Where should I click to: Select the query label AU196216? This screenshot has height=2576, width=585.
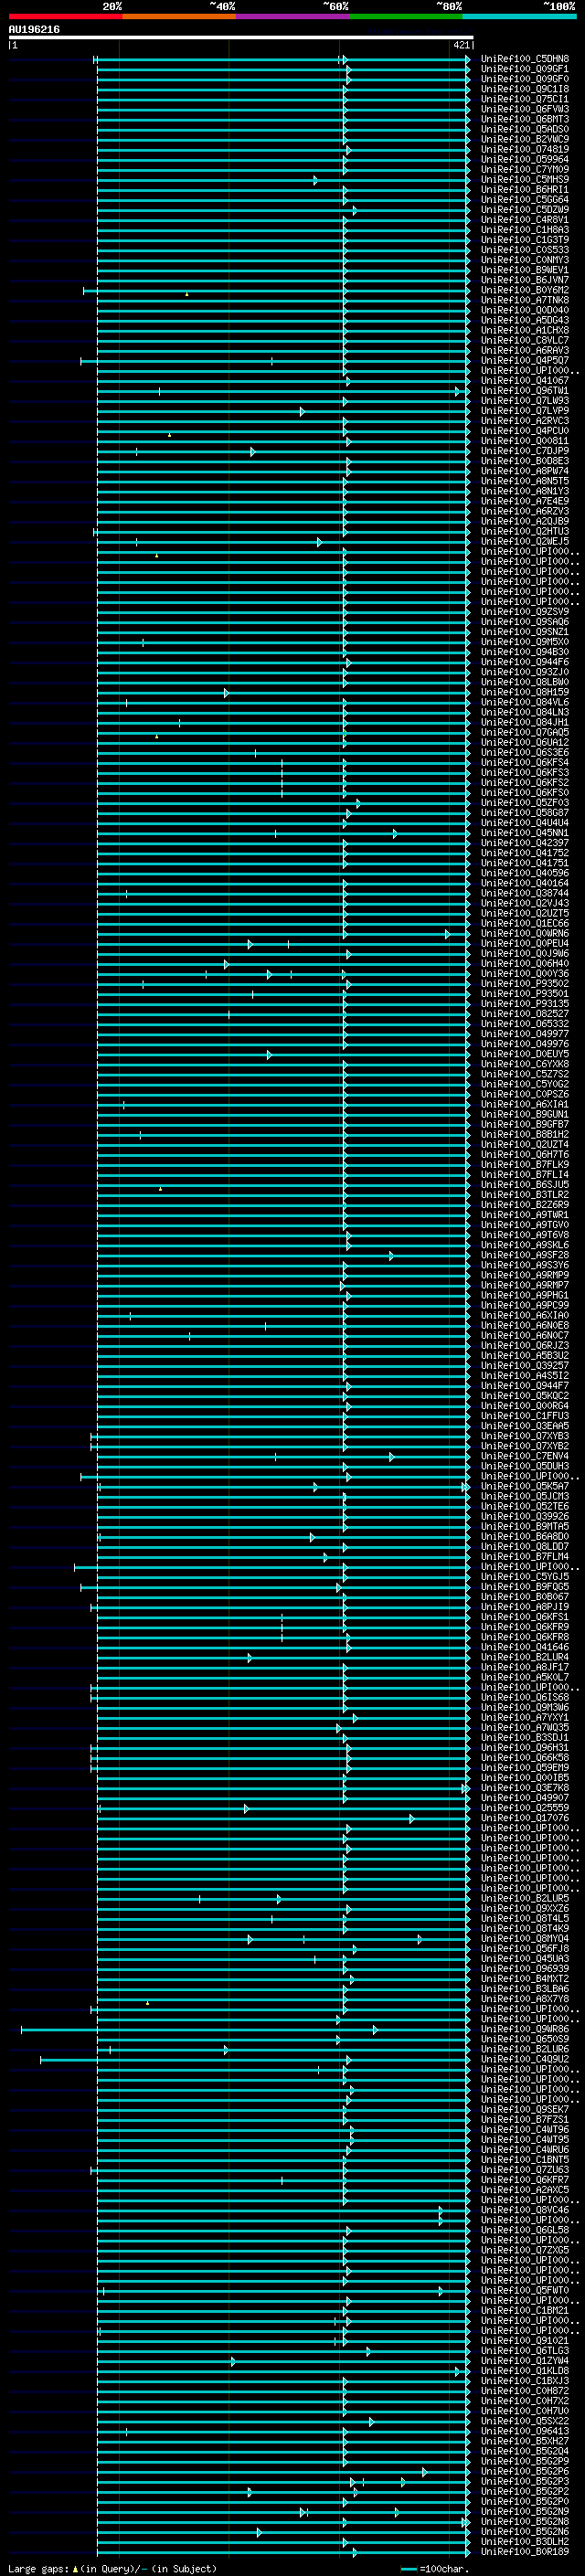click(x=34, y=30)
